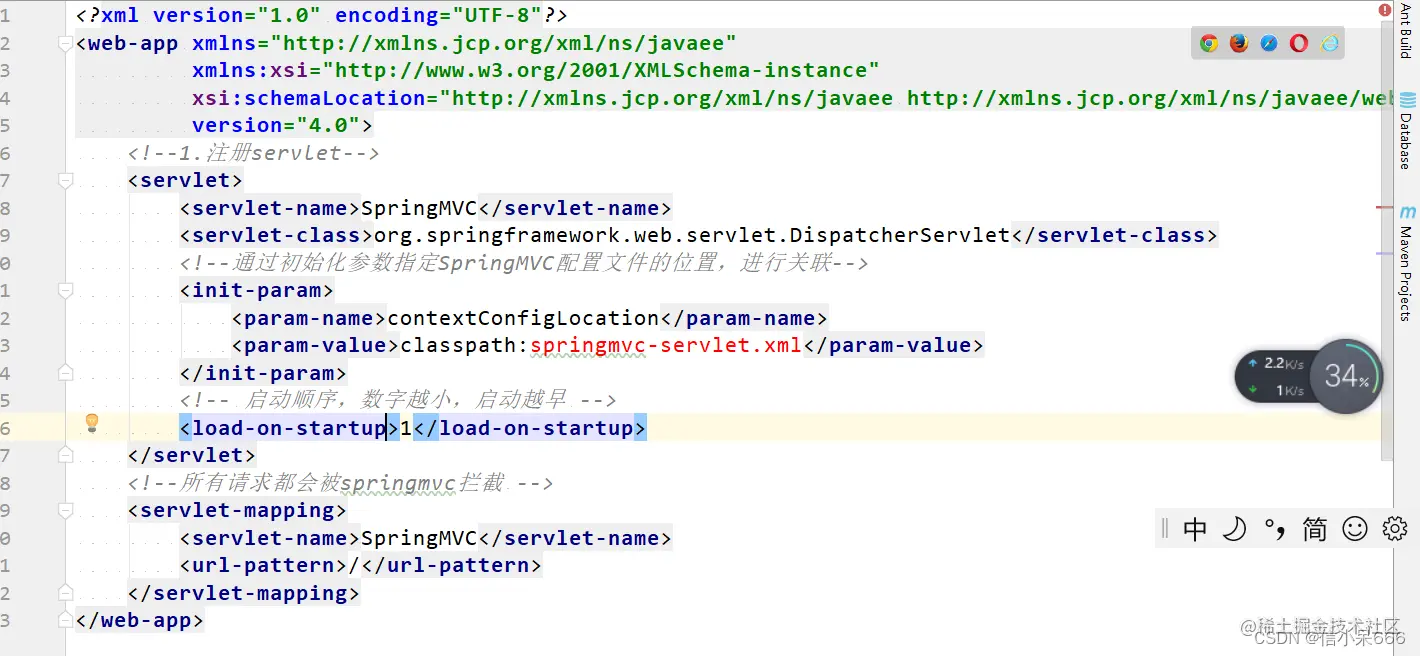Screen dimensions: 1420x656
Task: Click the input method bar drag handle
Action: coord(1165,529)
